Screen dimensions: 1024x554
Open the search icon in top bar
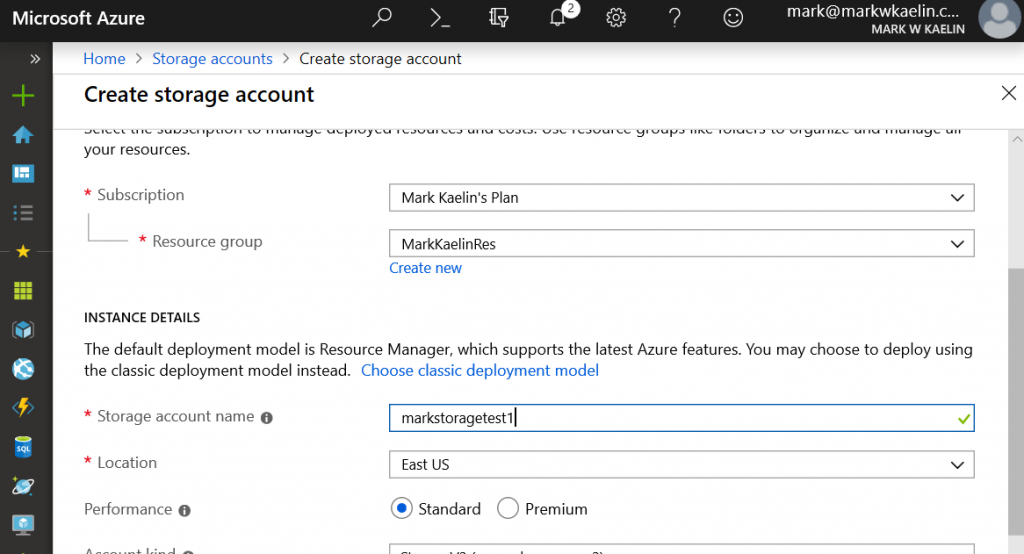381,17
